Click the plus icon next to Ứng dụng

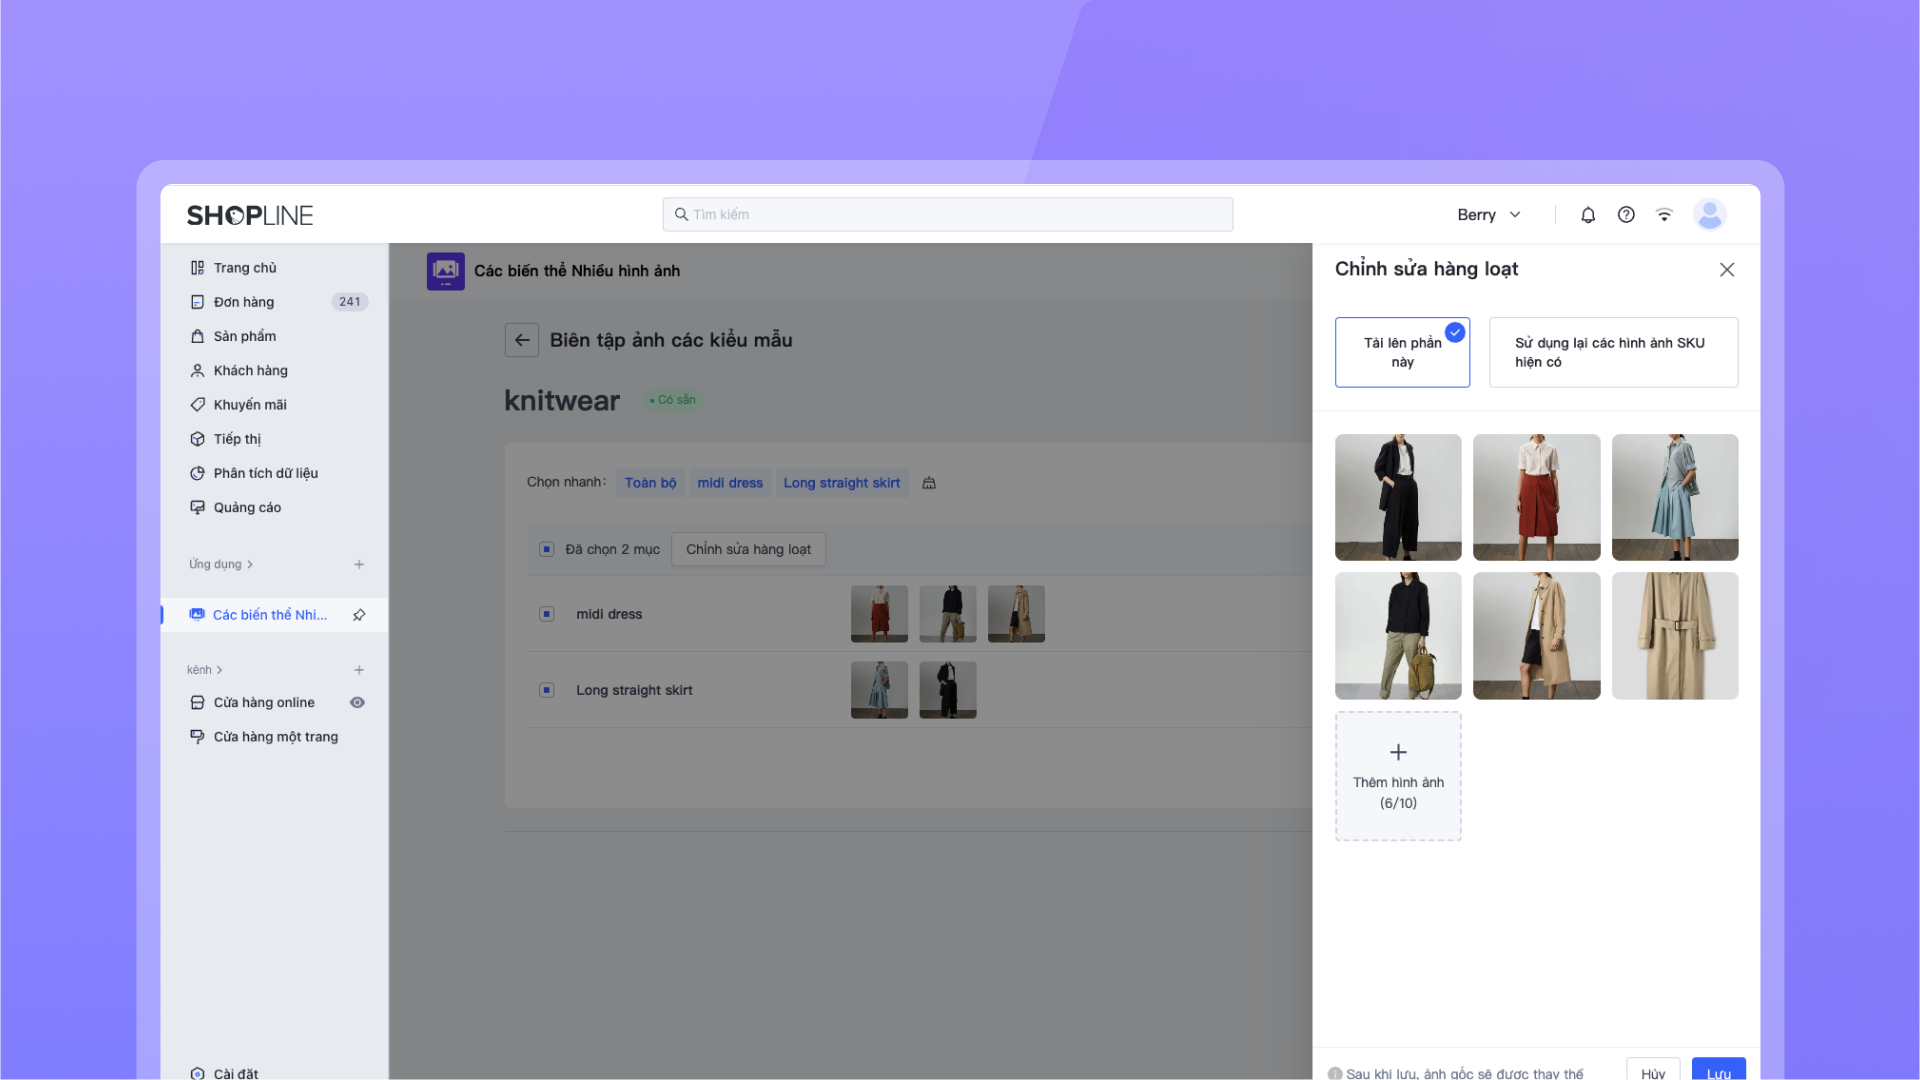359,565
